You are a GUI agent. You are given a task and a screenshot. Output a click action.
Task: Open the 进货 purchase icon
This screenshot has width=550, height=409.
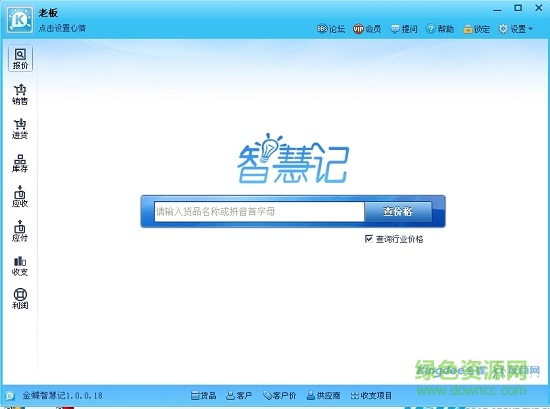pos(20,129)
